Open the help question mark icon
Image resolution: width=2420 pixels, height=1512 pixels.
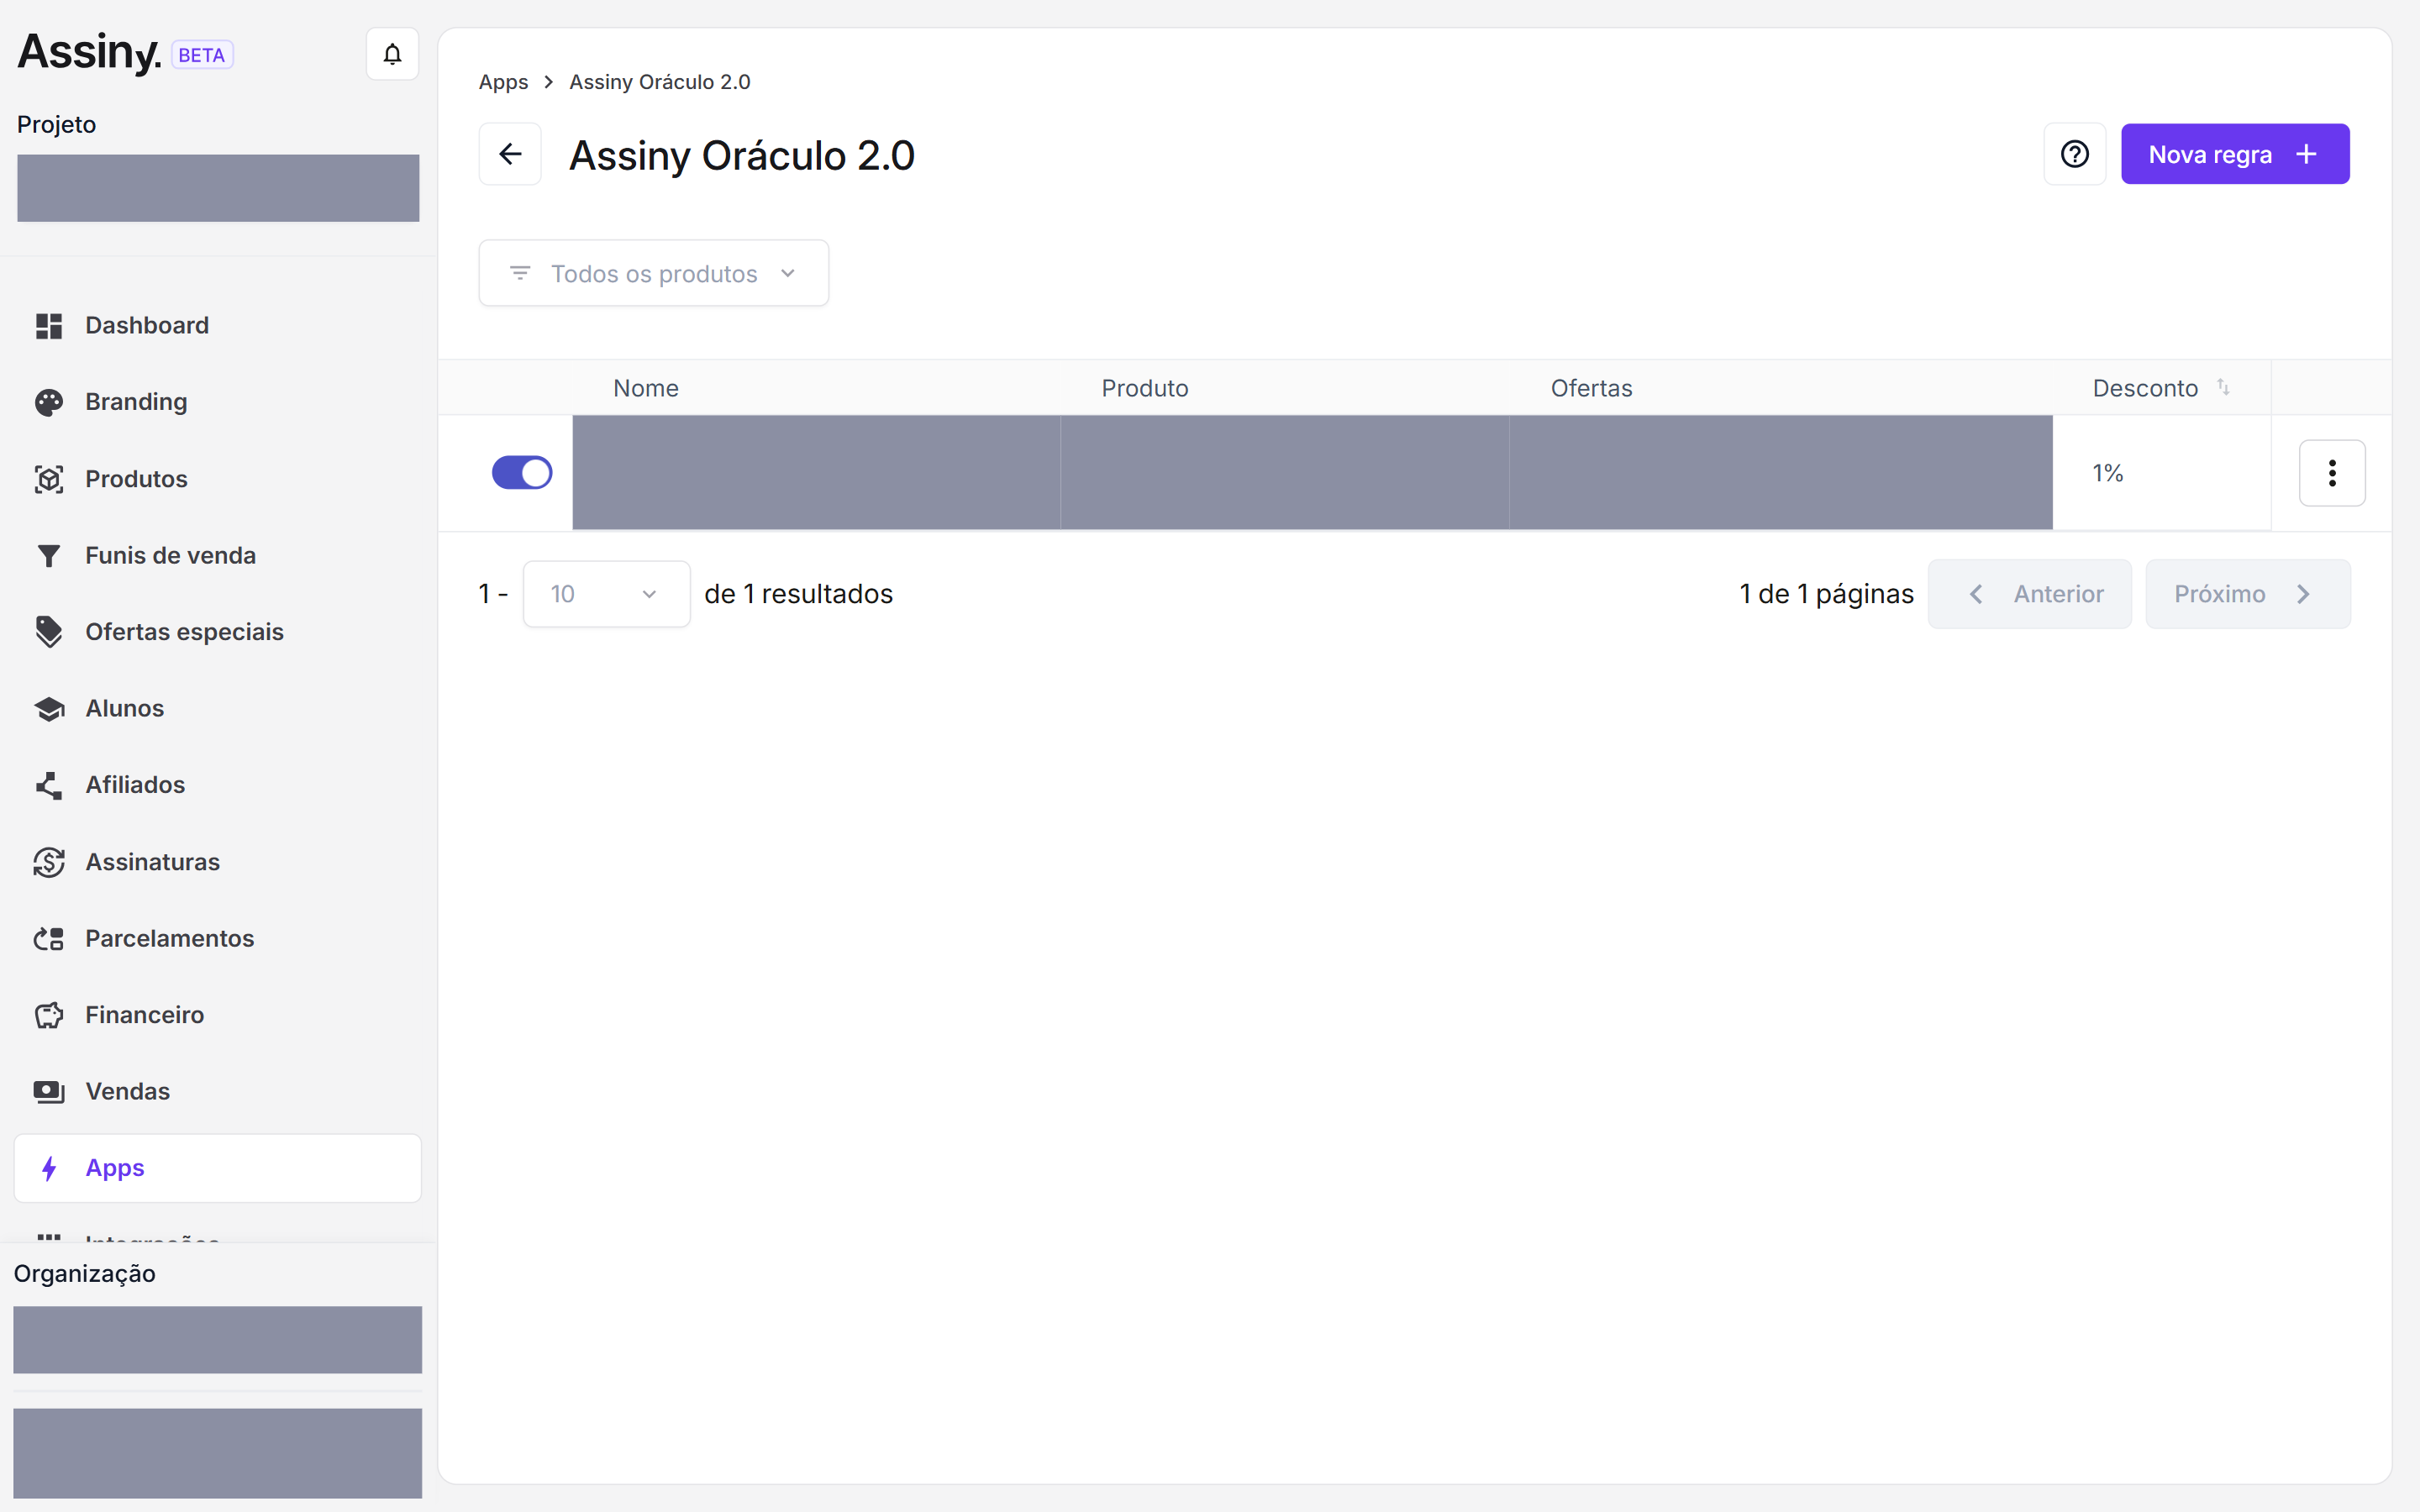pos(2075,154)
